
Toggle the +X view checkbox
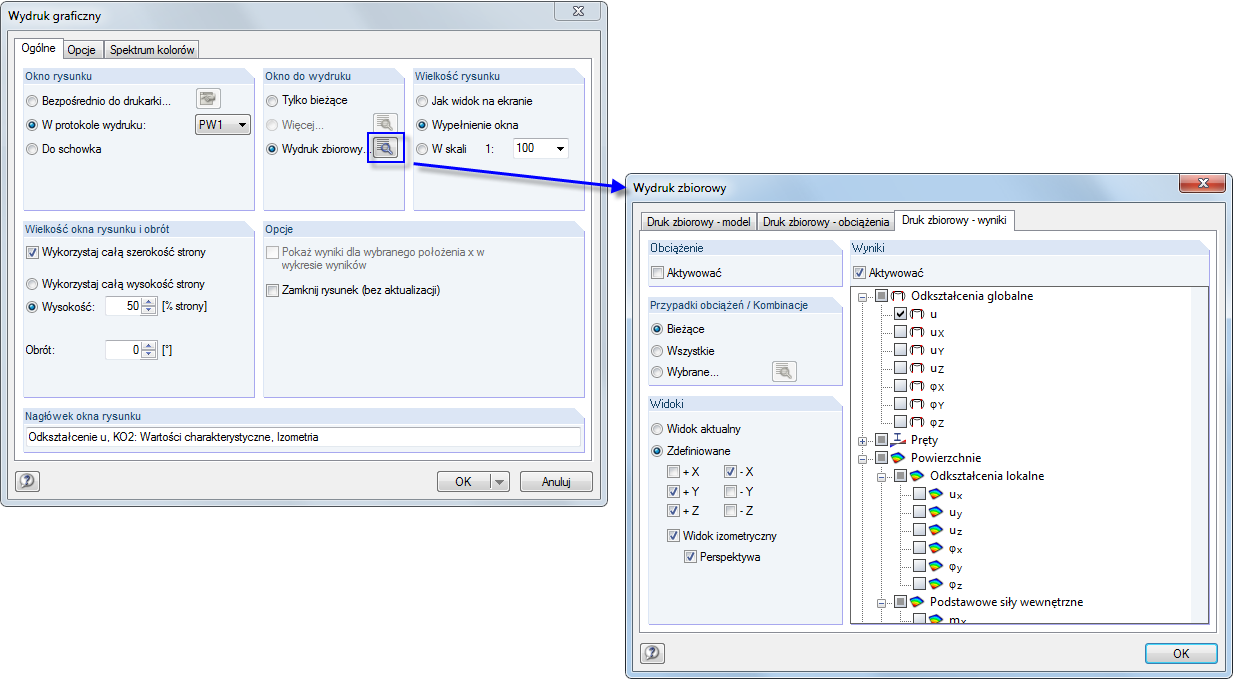coord(674,471)
